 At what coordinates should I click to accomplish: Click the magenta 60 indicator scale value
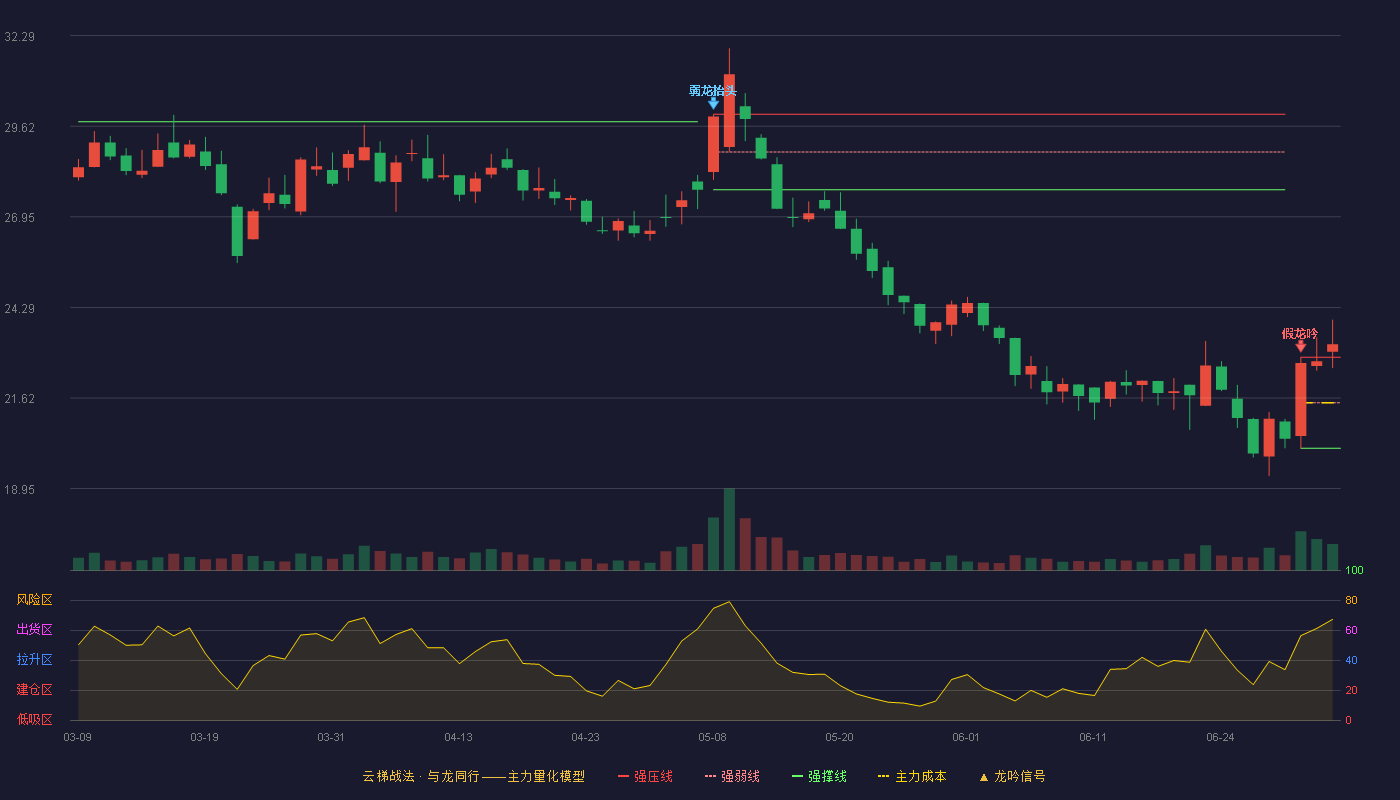[1351, 630]
